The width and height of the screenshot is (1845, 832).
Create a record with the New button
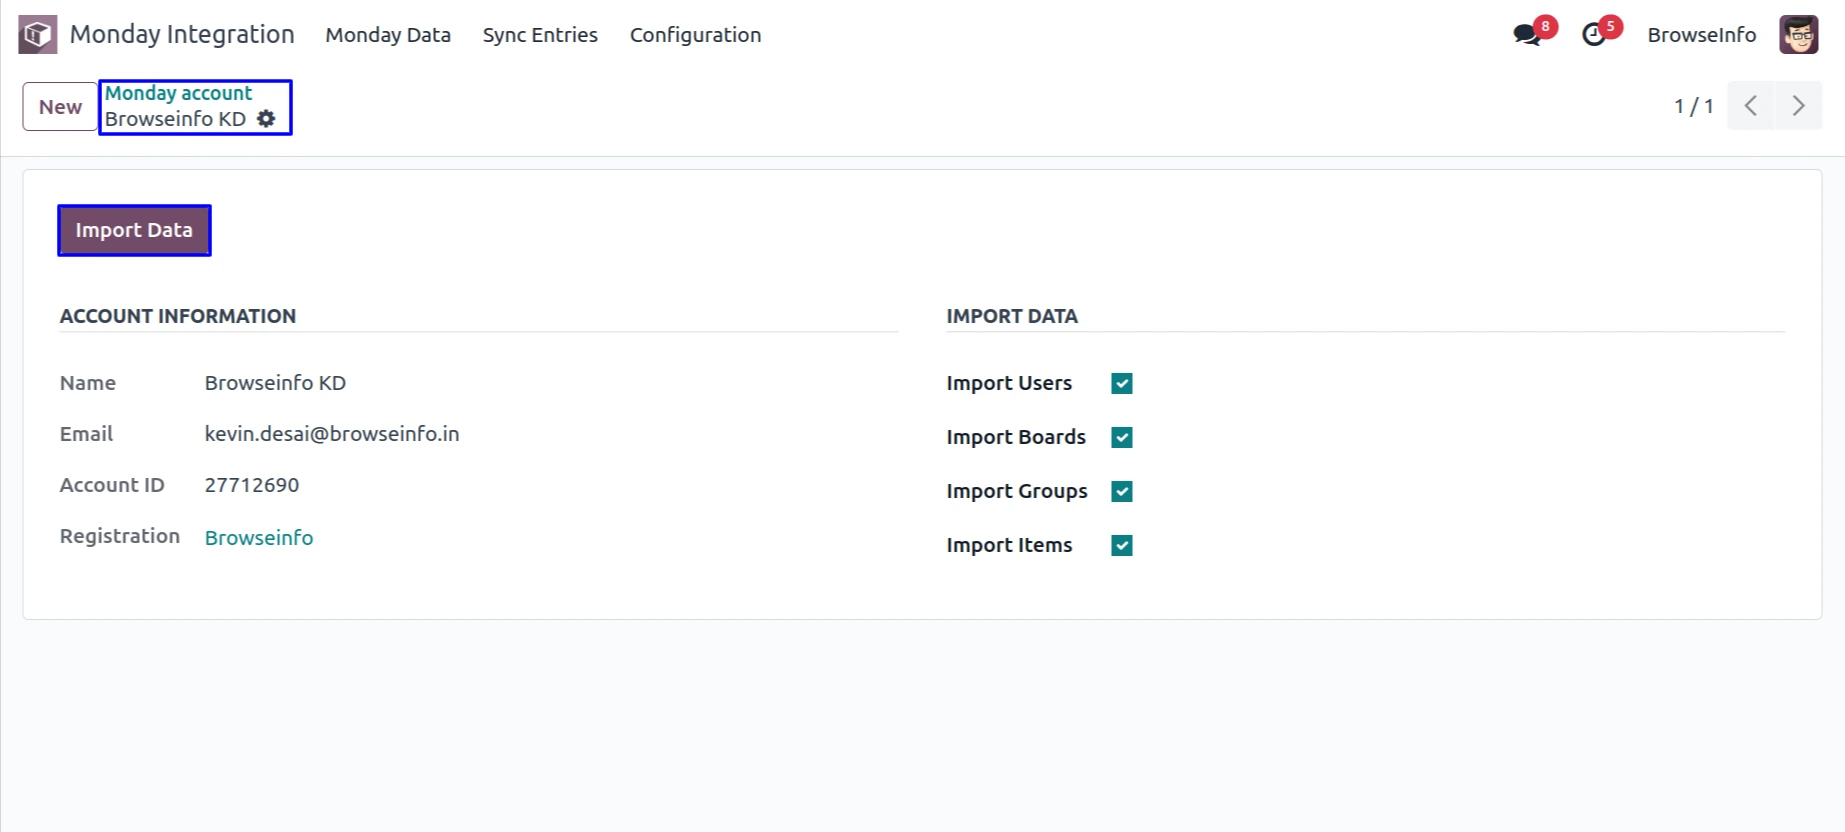click(60, 107)
